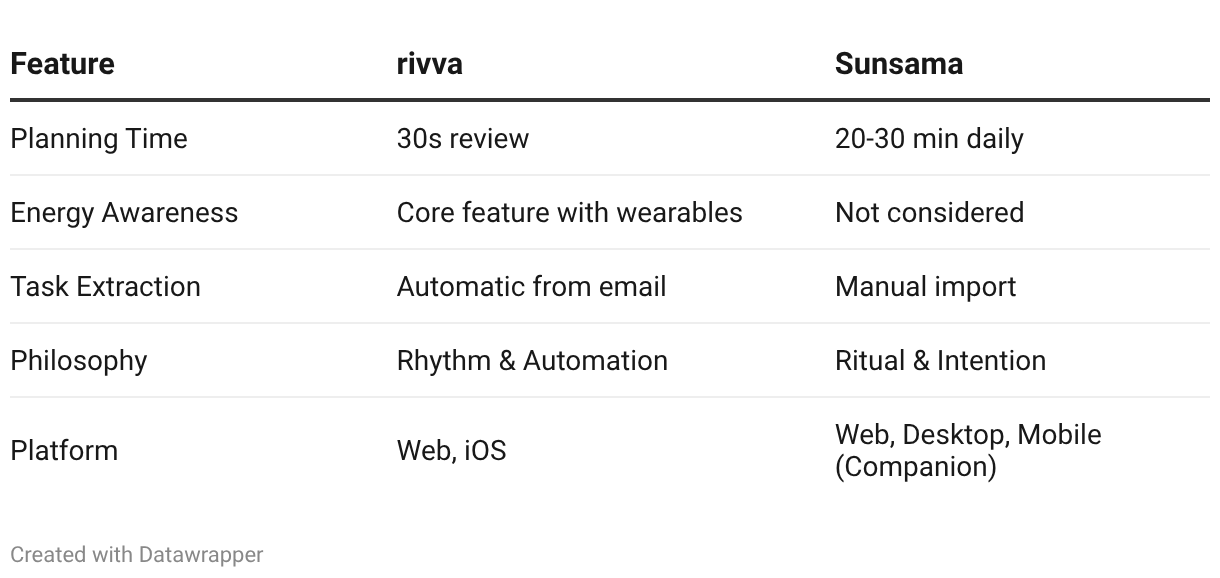1220x578 pixels.
Task: Click the rivva column header
Action: [x=430, y=64]
